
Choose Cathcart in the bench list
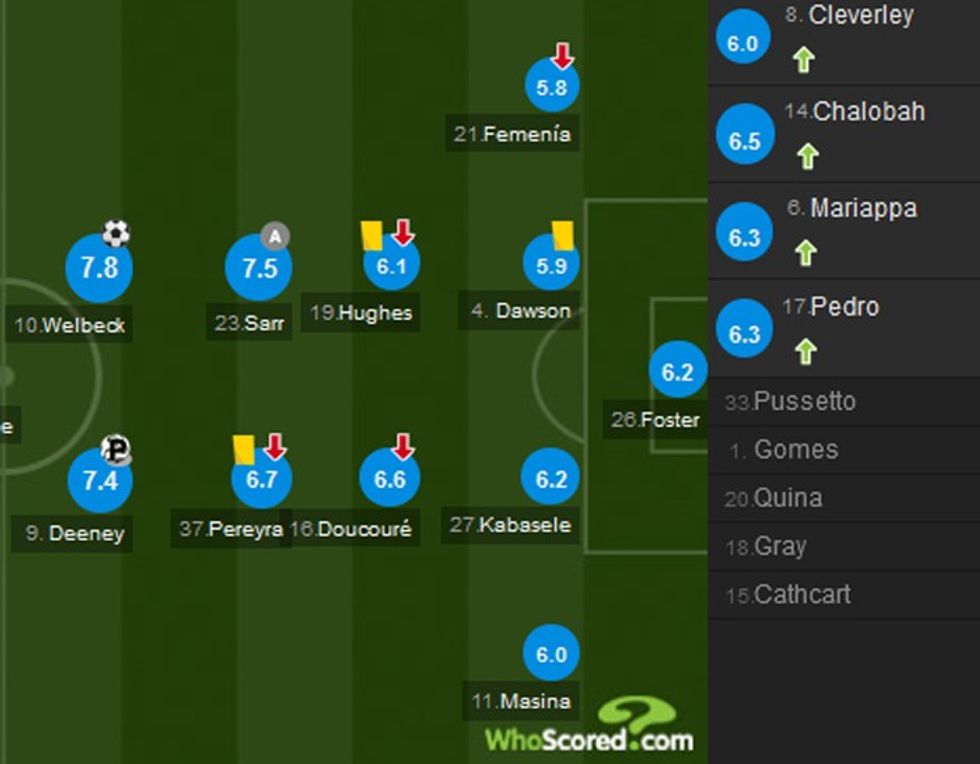[801, 595]
